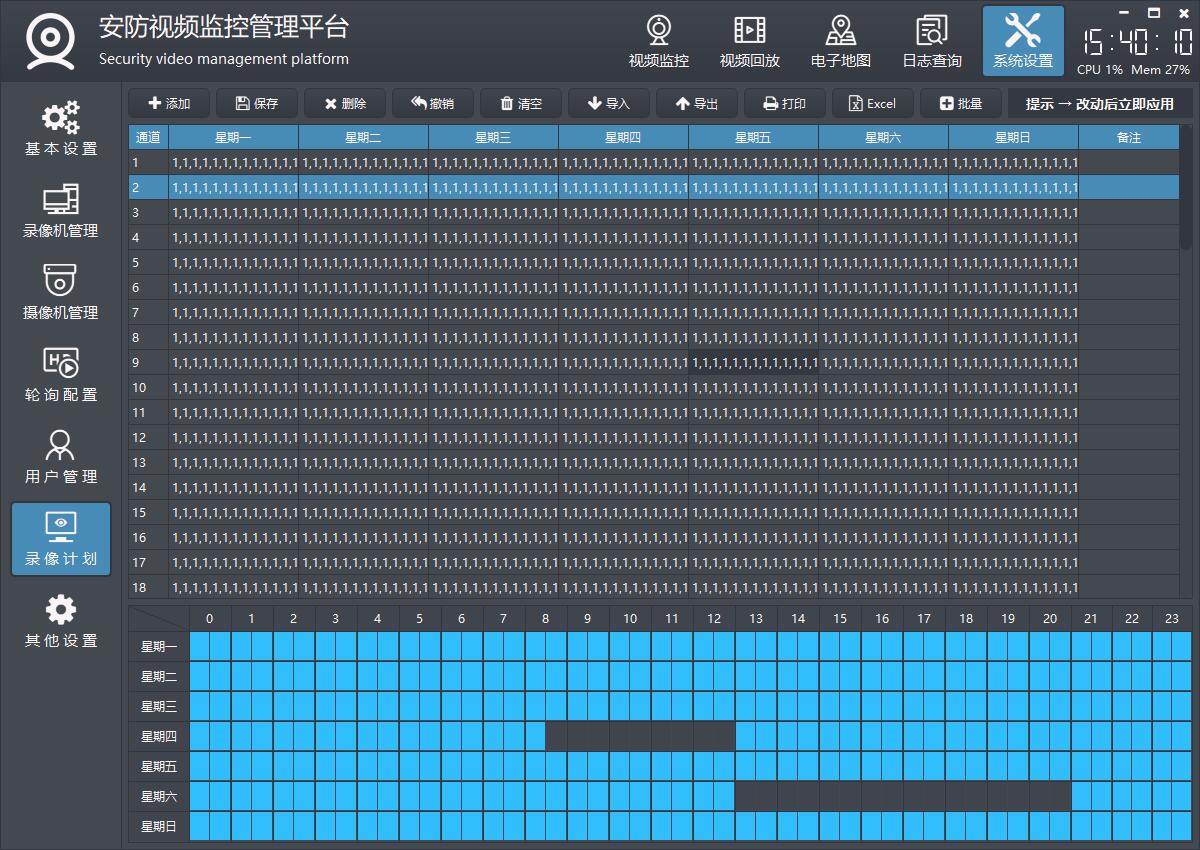The width and height of the screenshot is (1200, 850).
Task: Go to 摄像机管理 camera management
Action: tap(61, 293)
